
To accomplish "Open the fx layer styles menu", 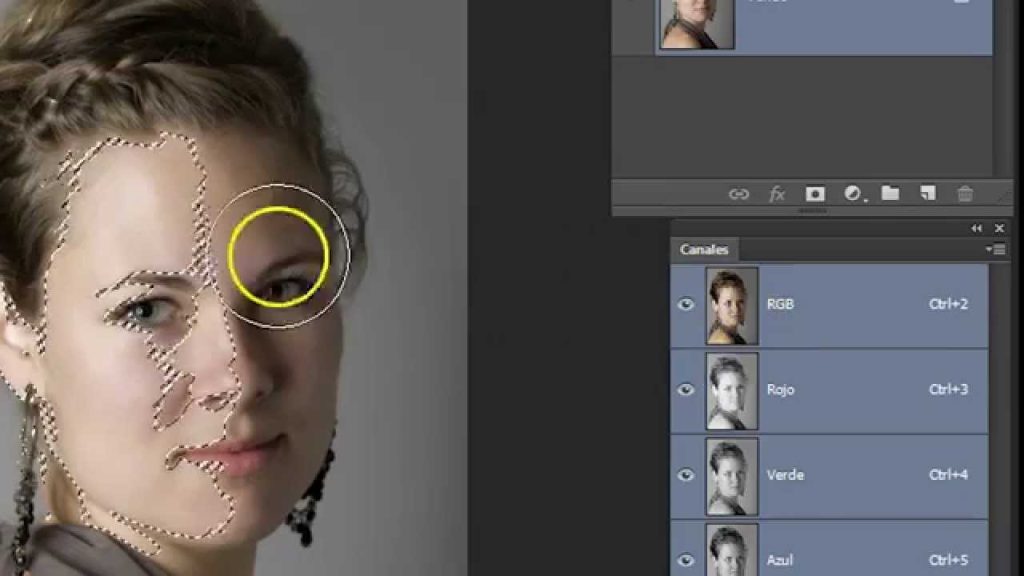I will pos(776,194).
